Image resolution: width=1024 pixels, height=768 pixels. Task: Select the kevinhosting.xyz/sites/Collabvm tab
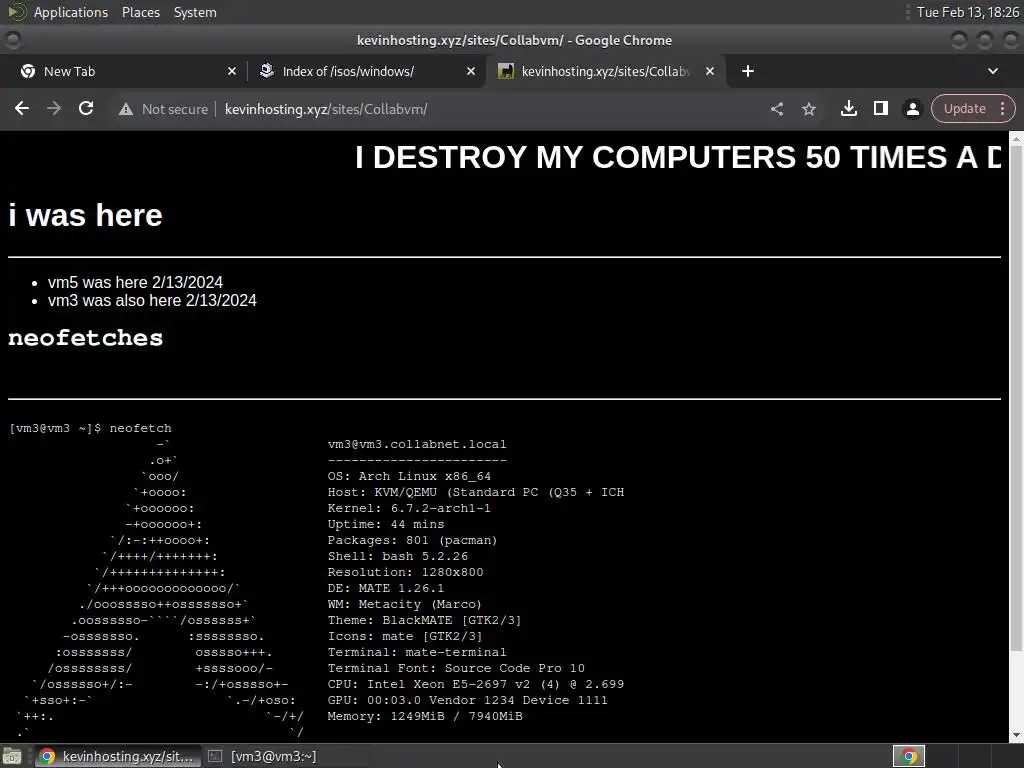[x=604, y=71]
